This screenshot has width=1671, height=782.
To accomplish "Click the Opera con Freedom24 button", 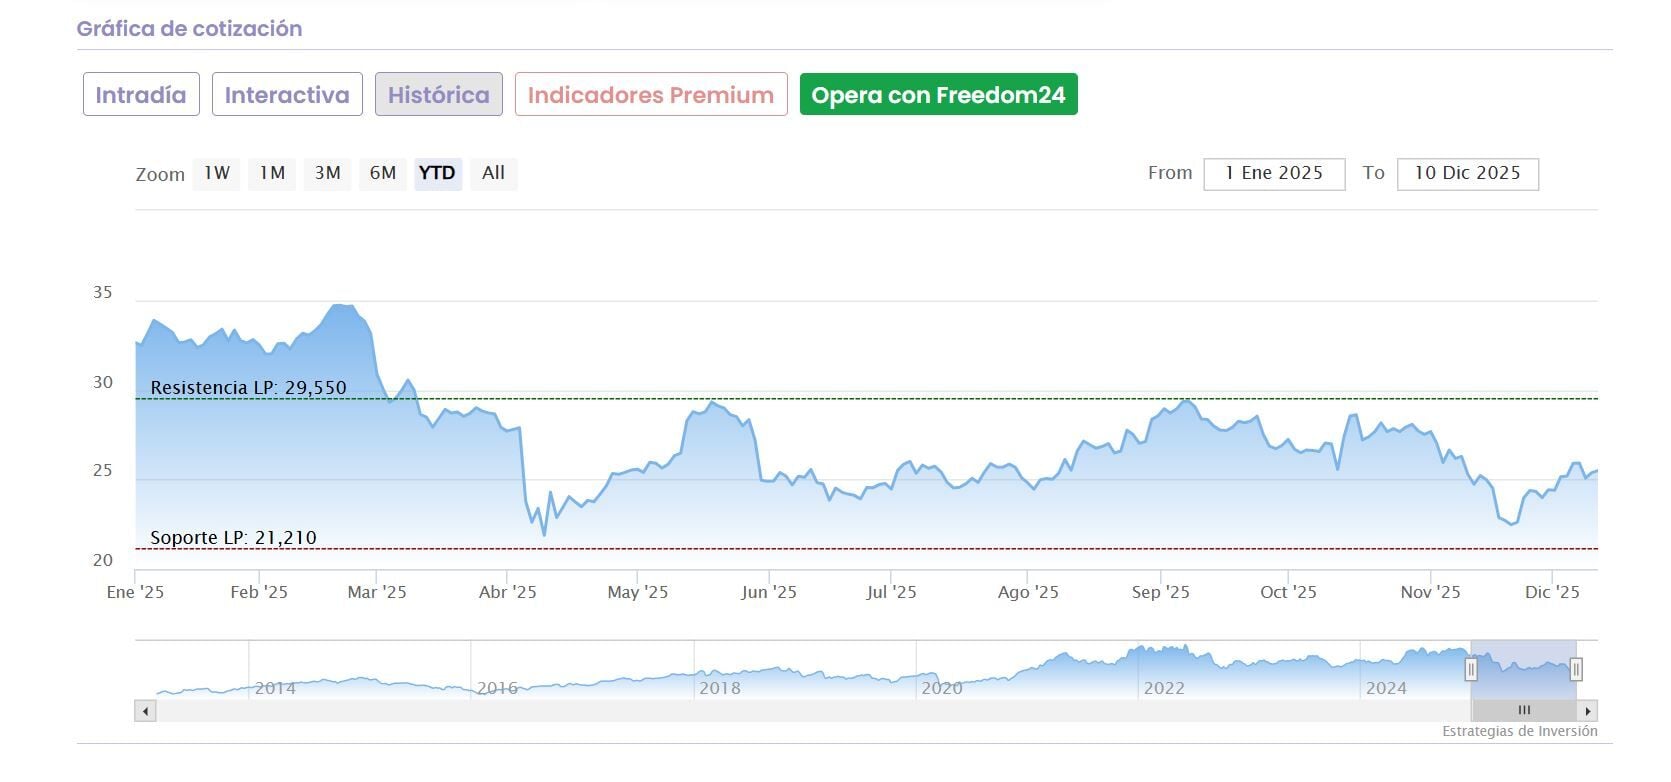I will click(x=938, y=95).
